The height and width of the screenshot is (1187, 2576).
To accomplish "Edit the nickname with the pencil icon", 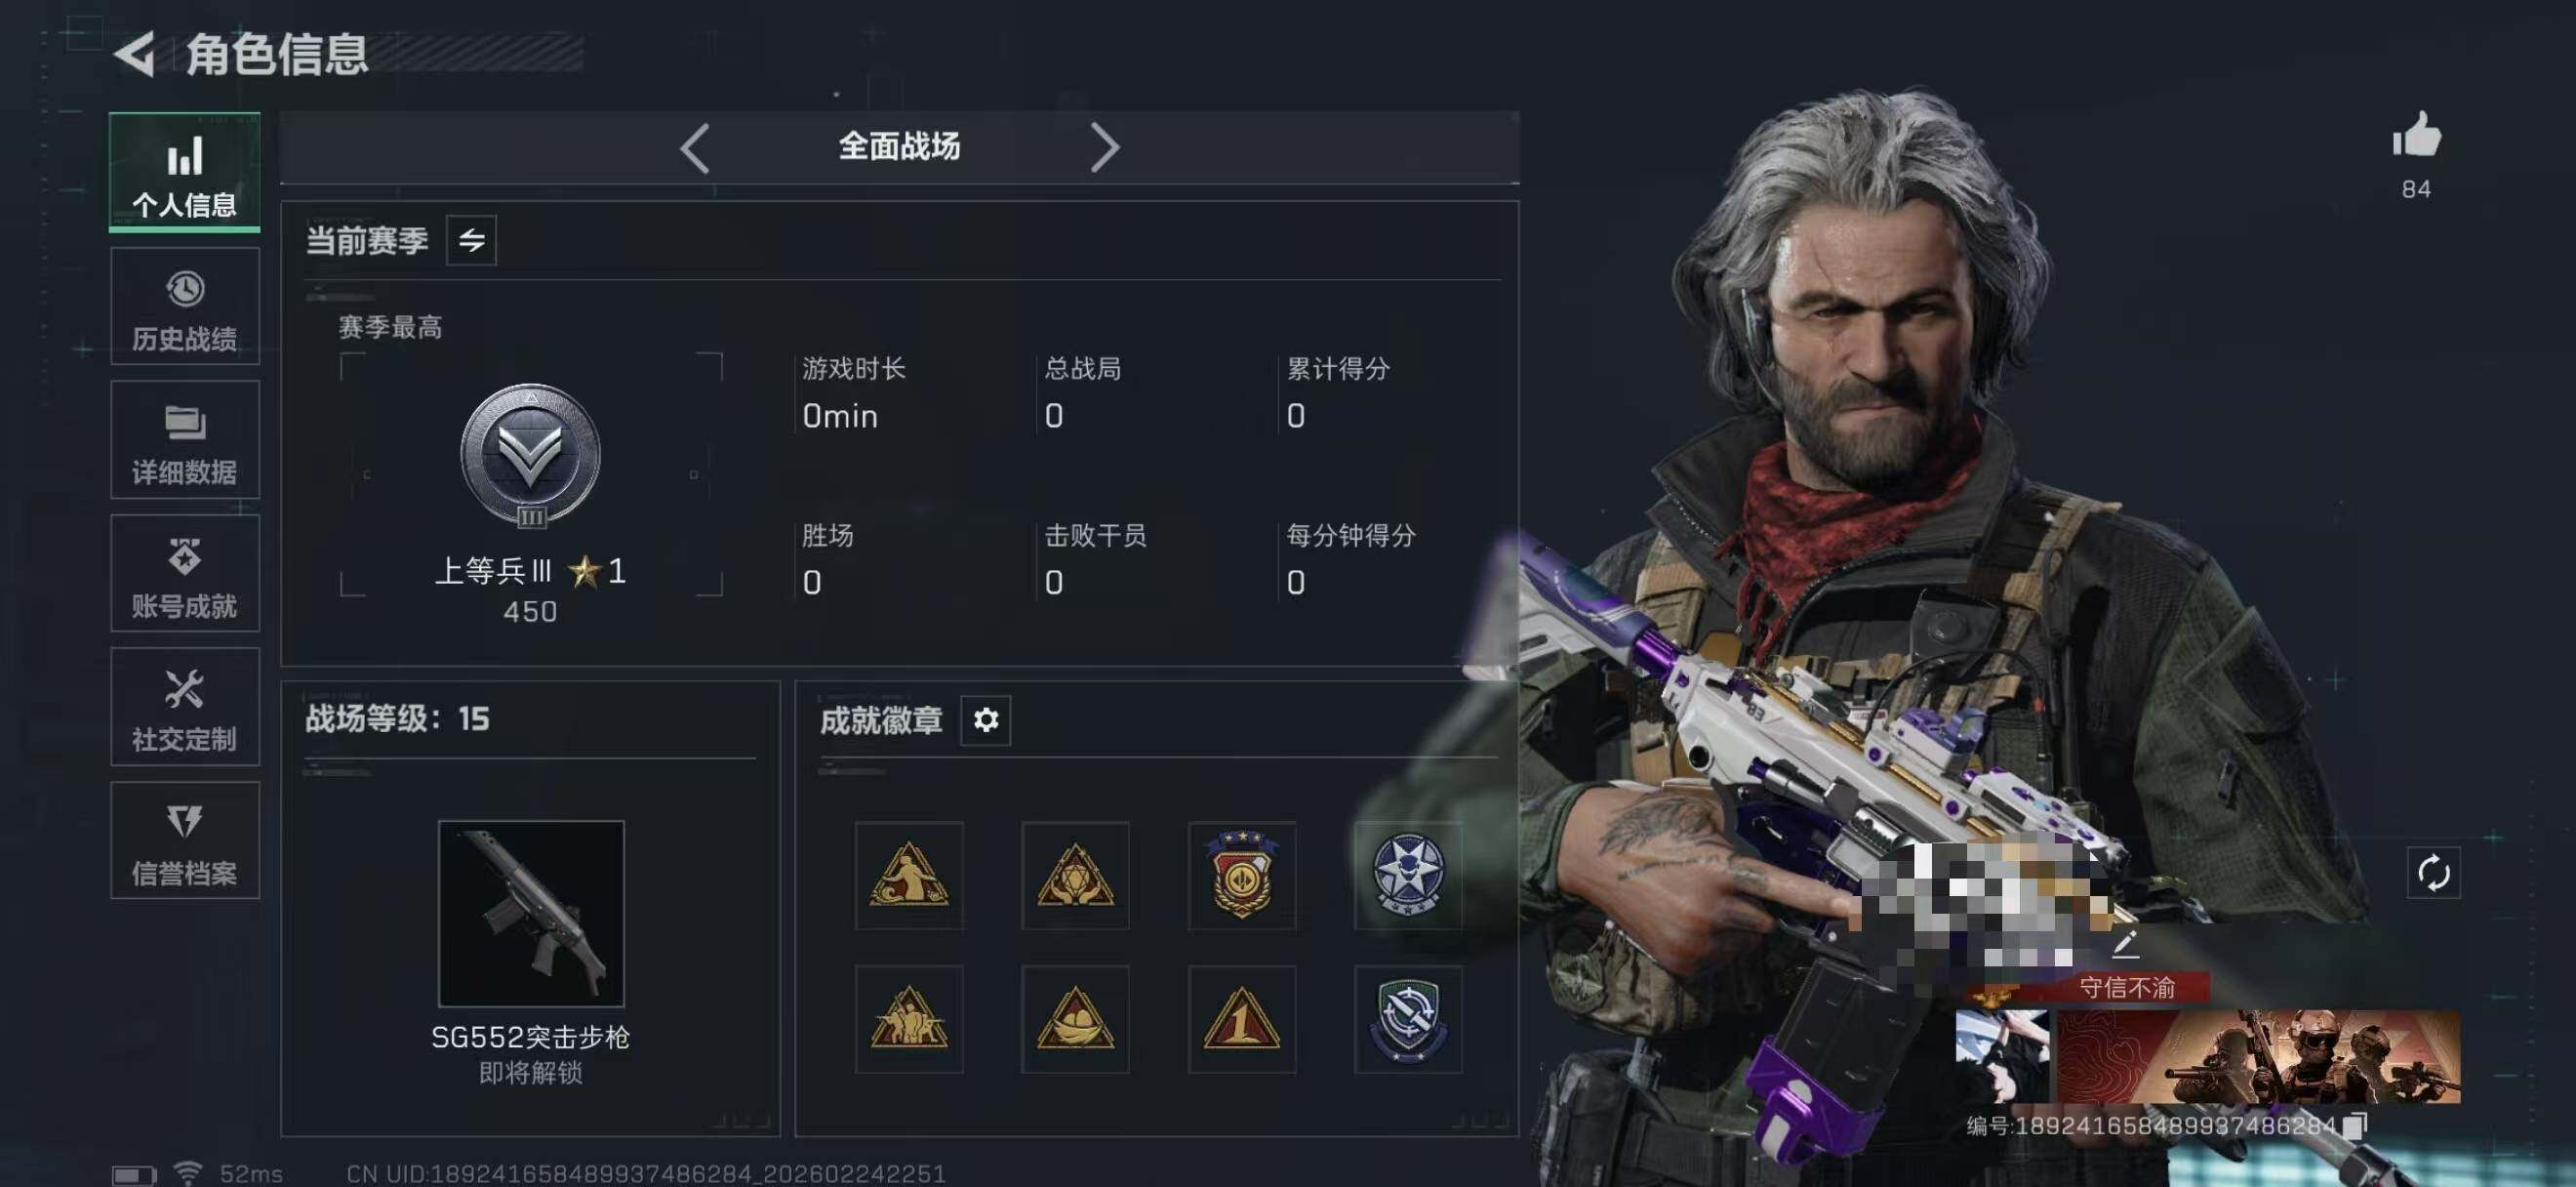I will 2125,943.
